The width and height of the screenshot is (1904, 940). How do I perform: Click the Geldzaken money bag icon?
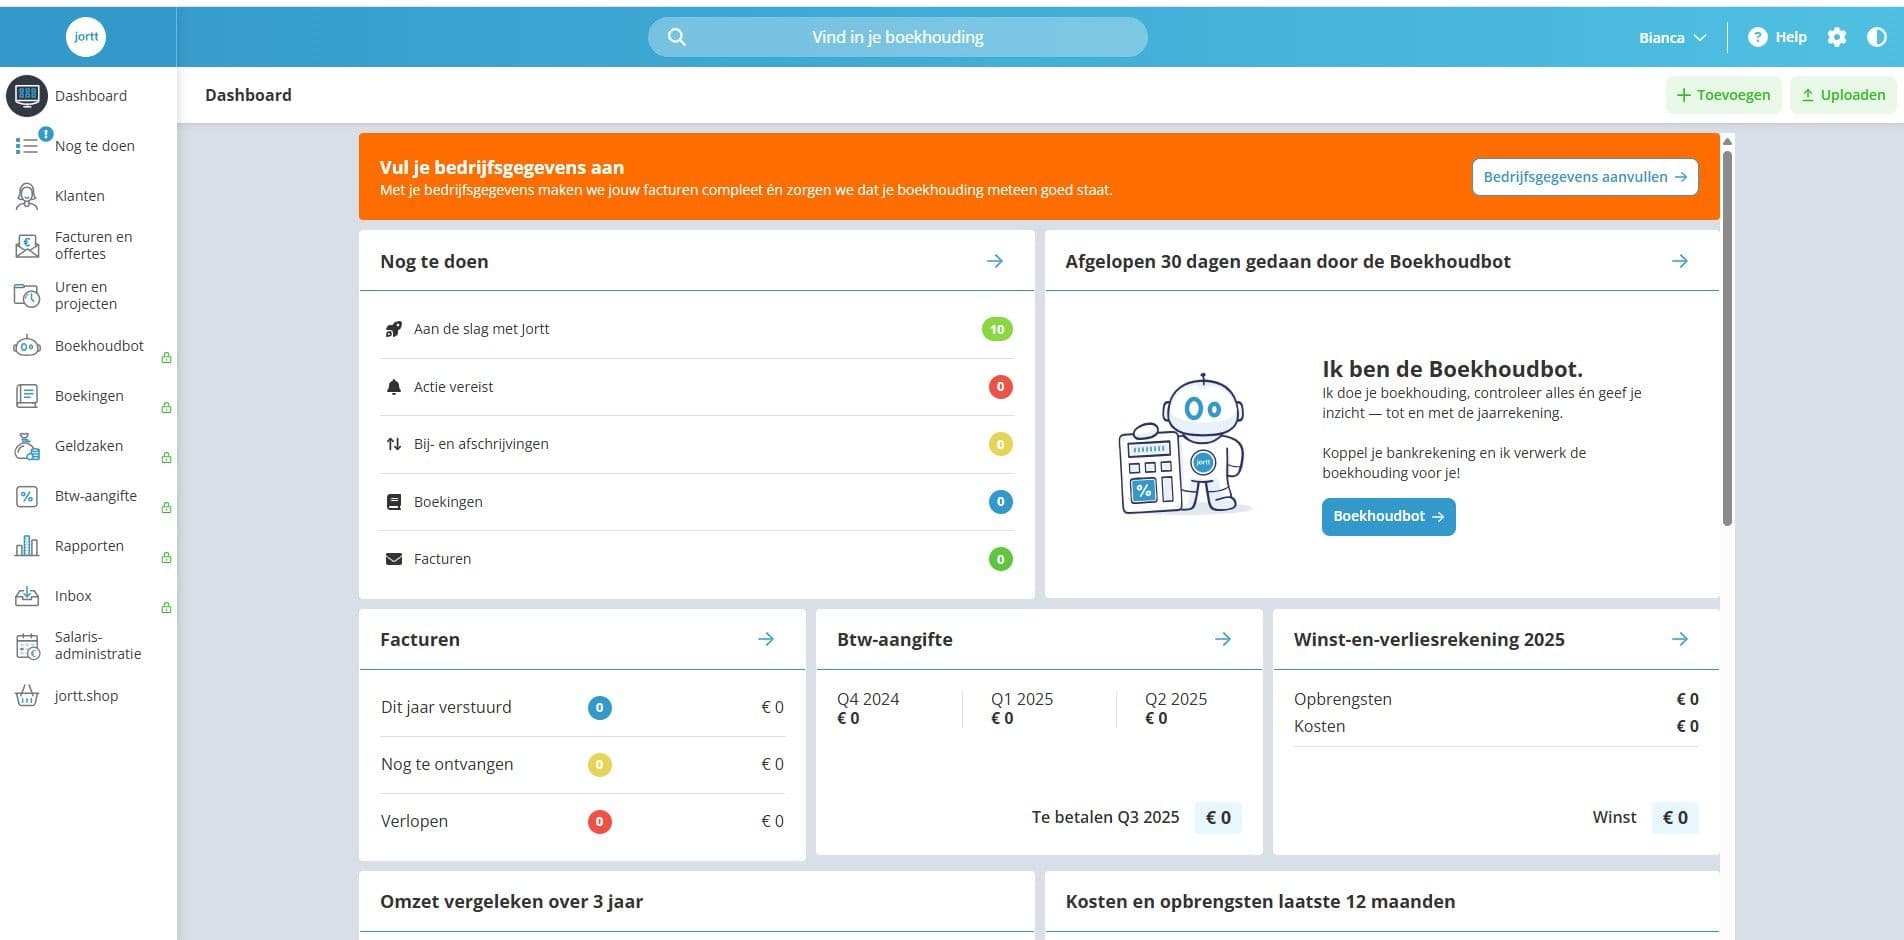click(27, 446)
